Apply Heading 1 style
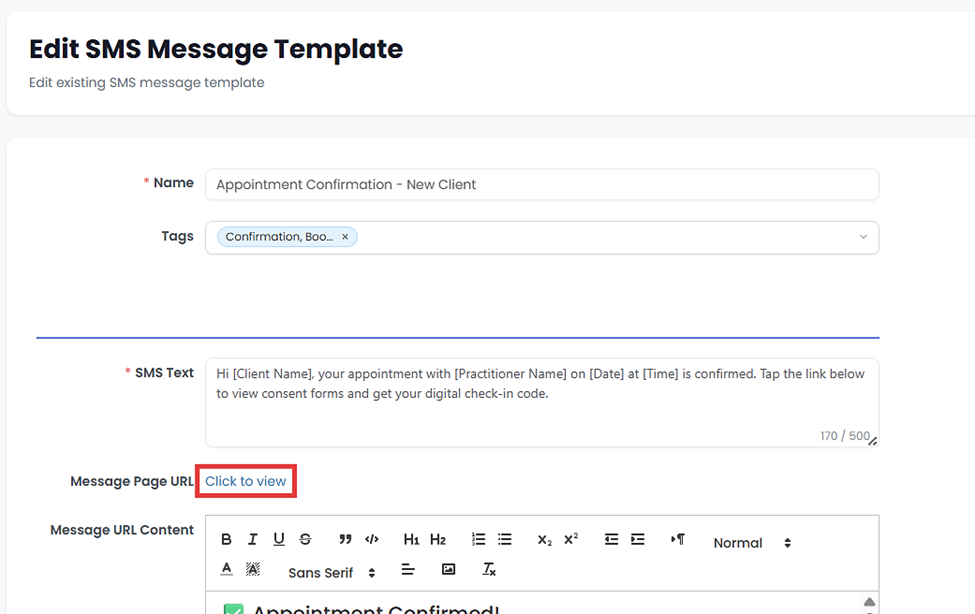975x614 pixels. 411,540
